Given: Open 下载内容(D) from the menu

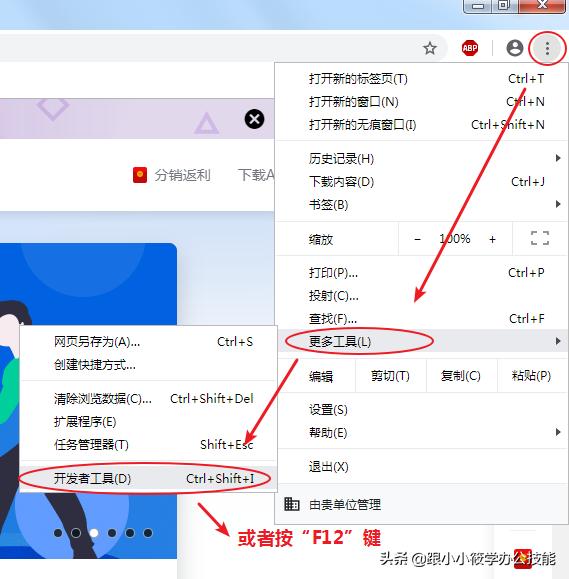Looking at the screenshot, I should click(x=422, y=182).
